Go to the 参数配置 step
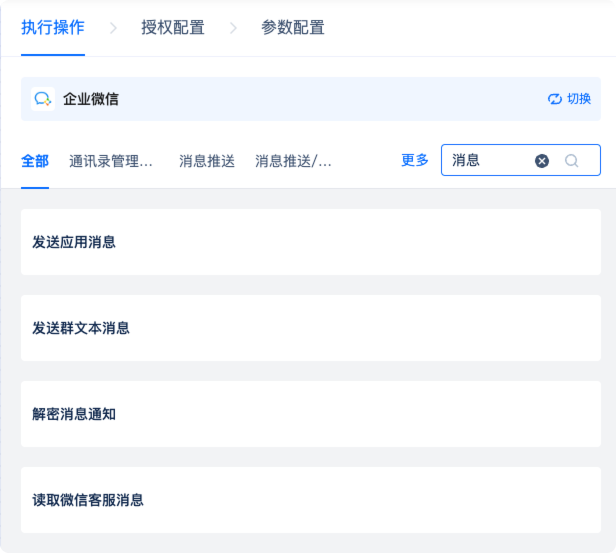This screenshot has height=553, width=616. (293, 28)
